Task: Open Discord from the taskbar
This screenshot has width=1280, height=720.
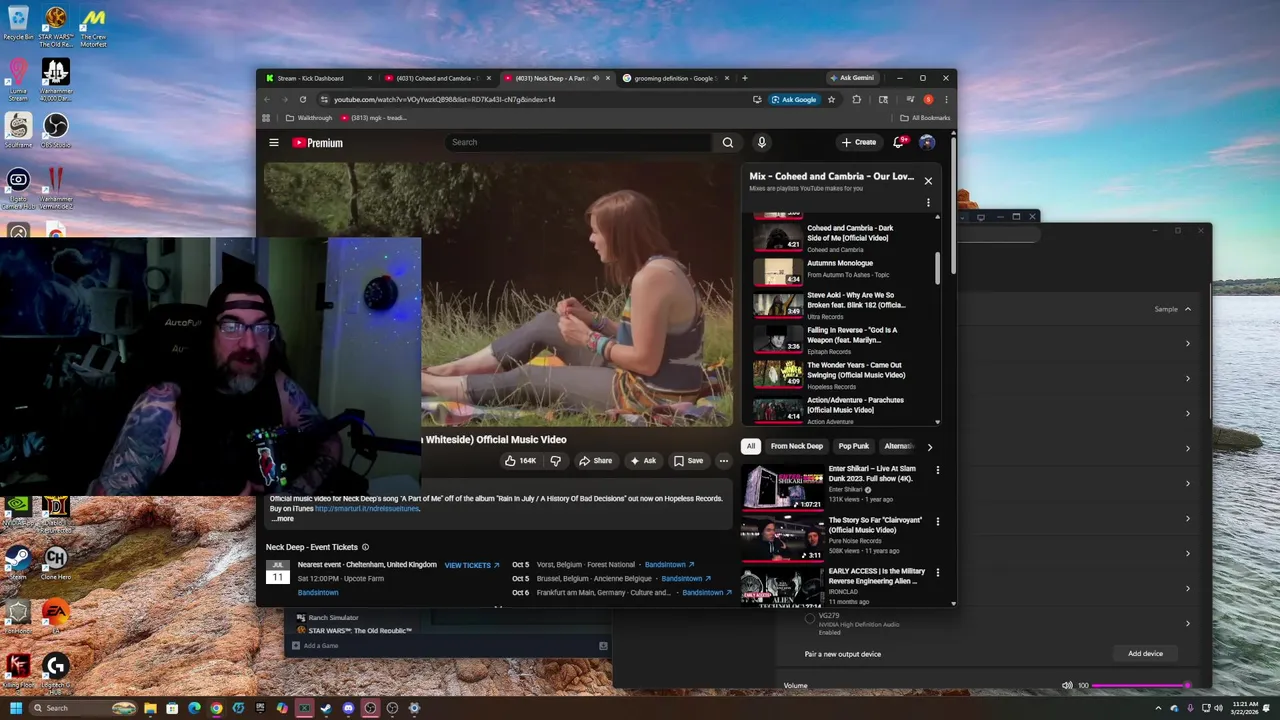Action: (348, 708)
